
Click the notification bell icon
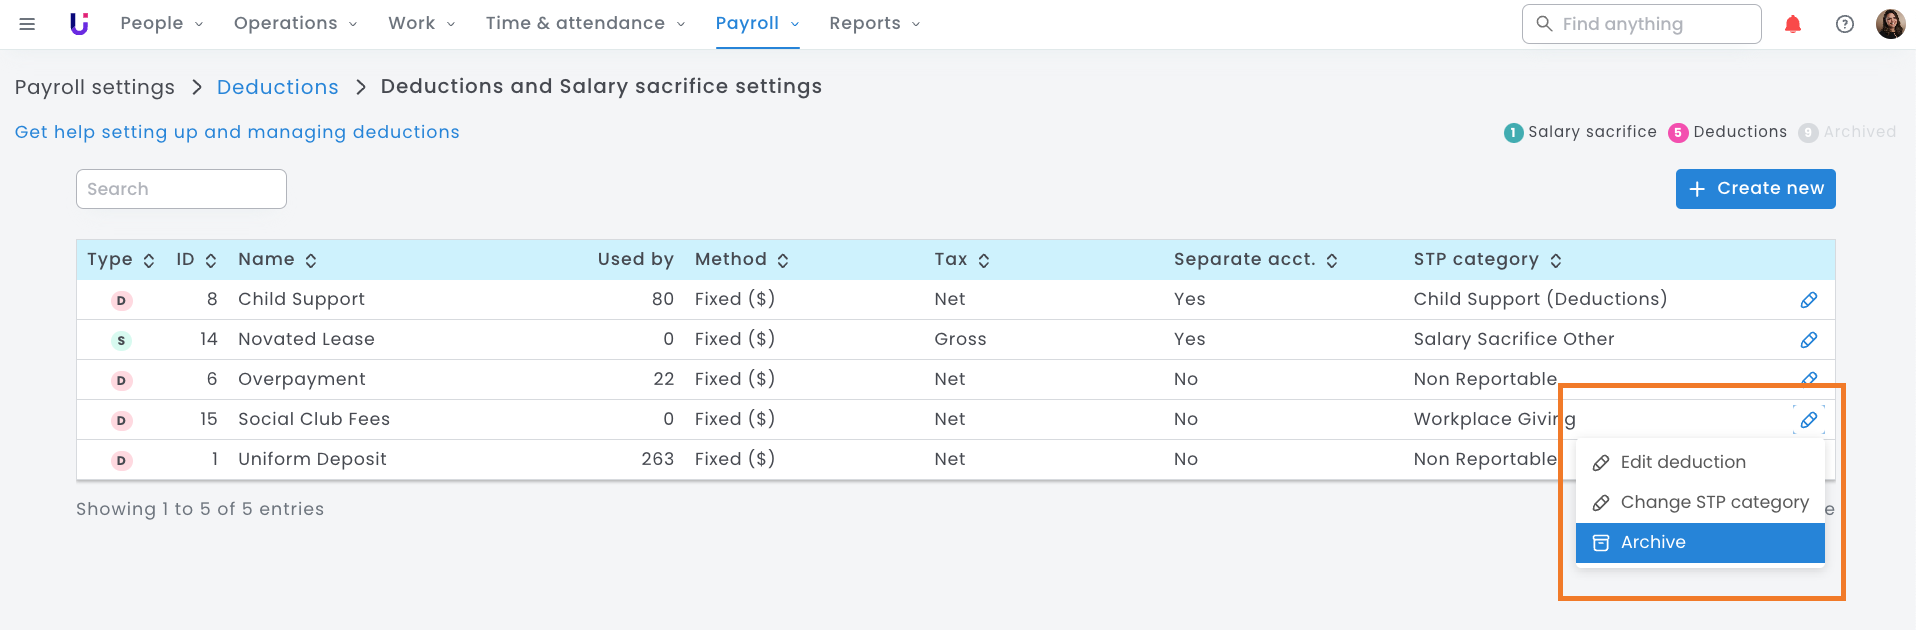pos(1793,24)
